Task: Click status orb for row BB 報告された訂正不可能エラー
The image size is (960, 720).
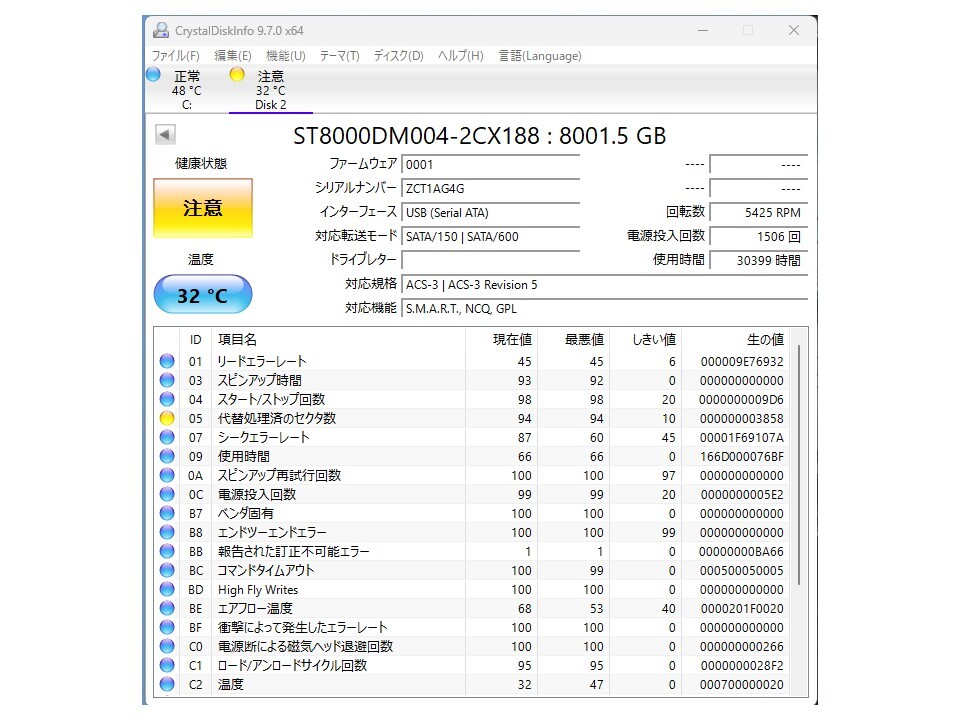Action: point(167,551)
